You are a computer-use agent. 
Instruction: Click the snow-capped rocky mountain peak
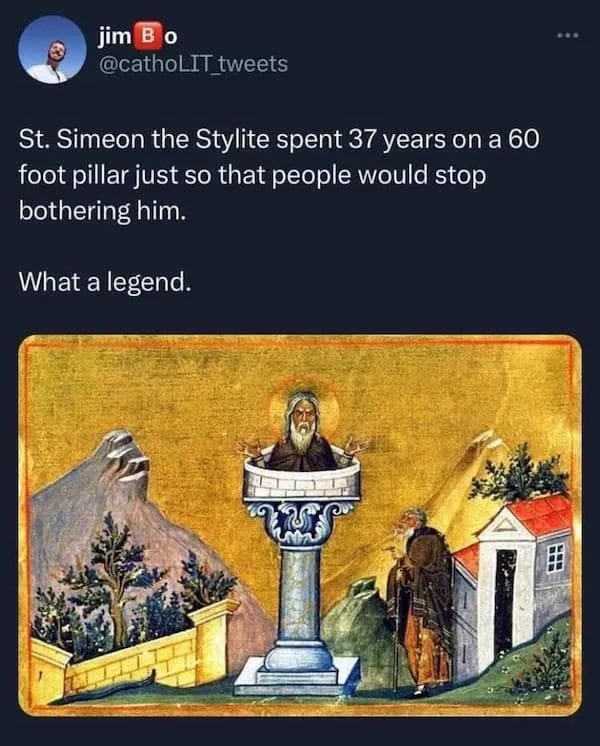(125, 455)
